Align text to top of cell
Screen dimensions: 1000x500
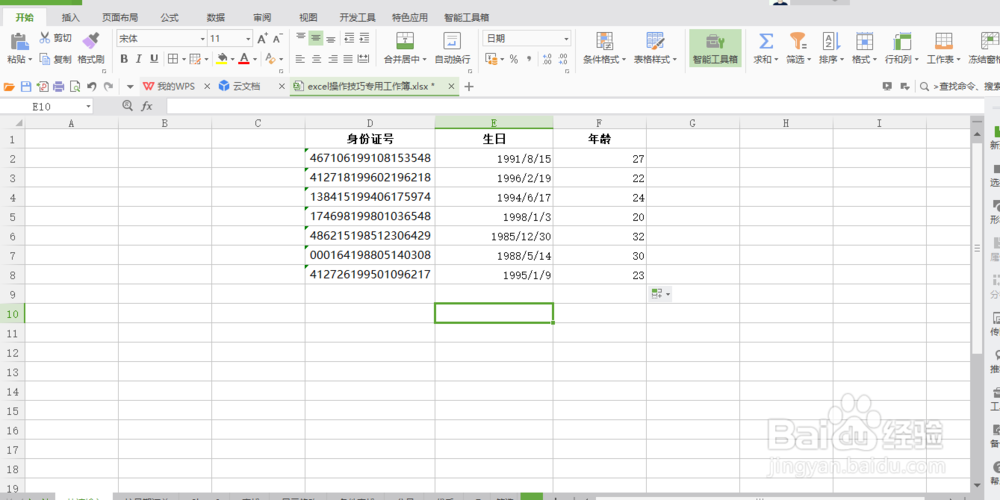(x=301, y=38)
